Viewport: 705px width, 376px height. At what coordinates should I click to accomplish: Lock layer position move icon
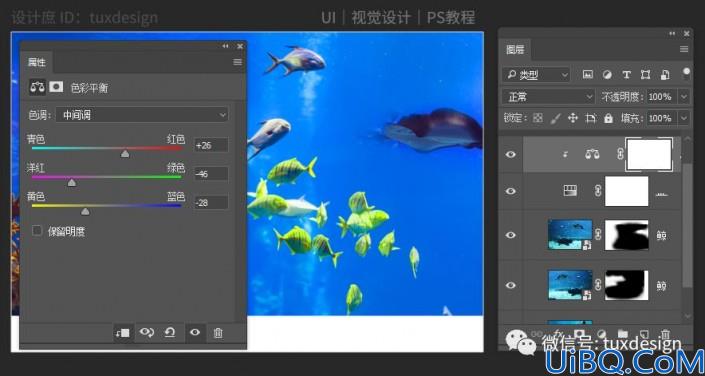point(573,118)
